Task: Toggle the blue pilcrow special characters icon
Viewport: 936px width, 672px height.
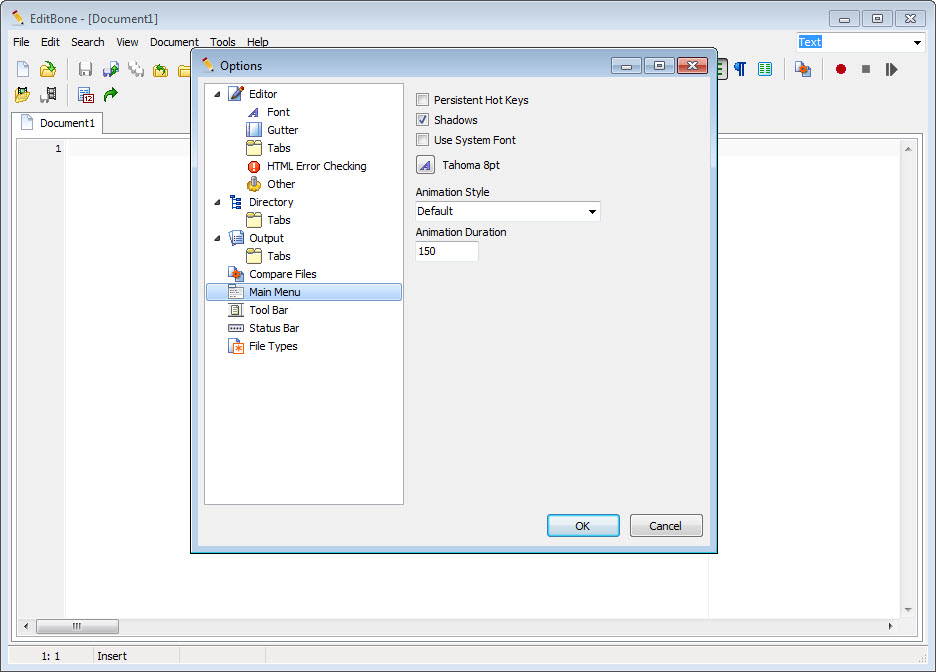Action: tap(740, 69)
